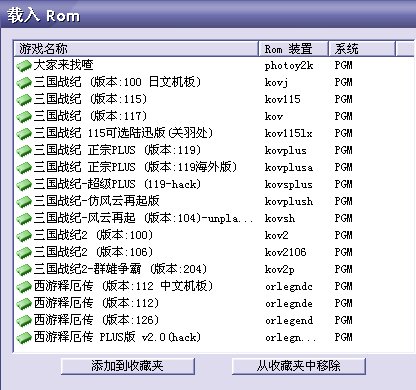Screen dimensions: 416x390
Task: Click the kov115 Rom name cell
Action: [283, 100]
